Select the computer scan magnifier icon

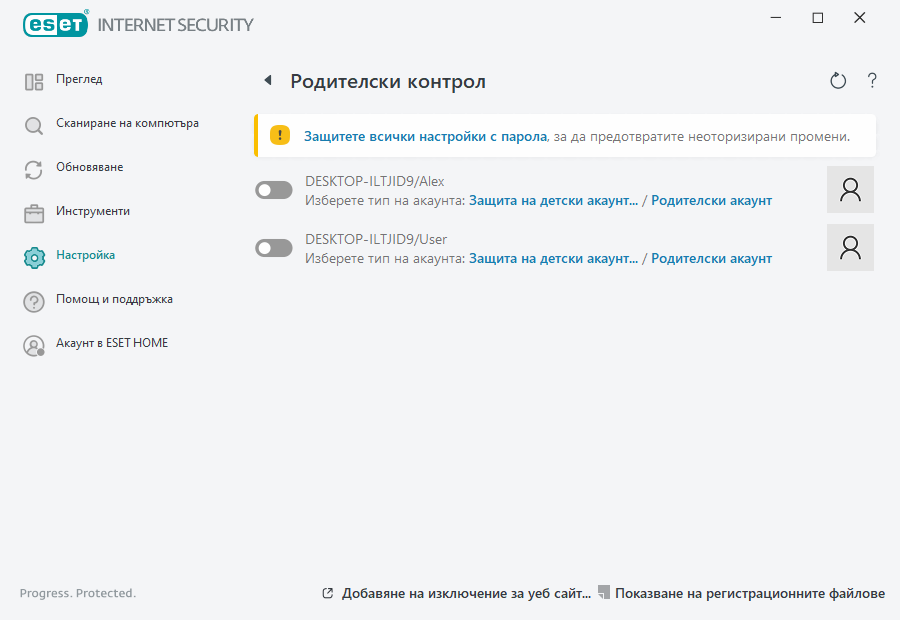[34, 123]
